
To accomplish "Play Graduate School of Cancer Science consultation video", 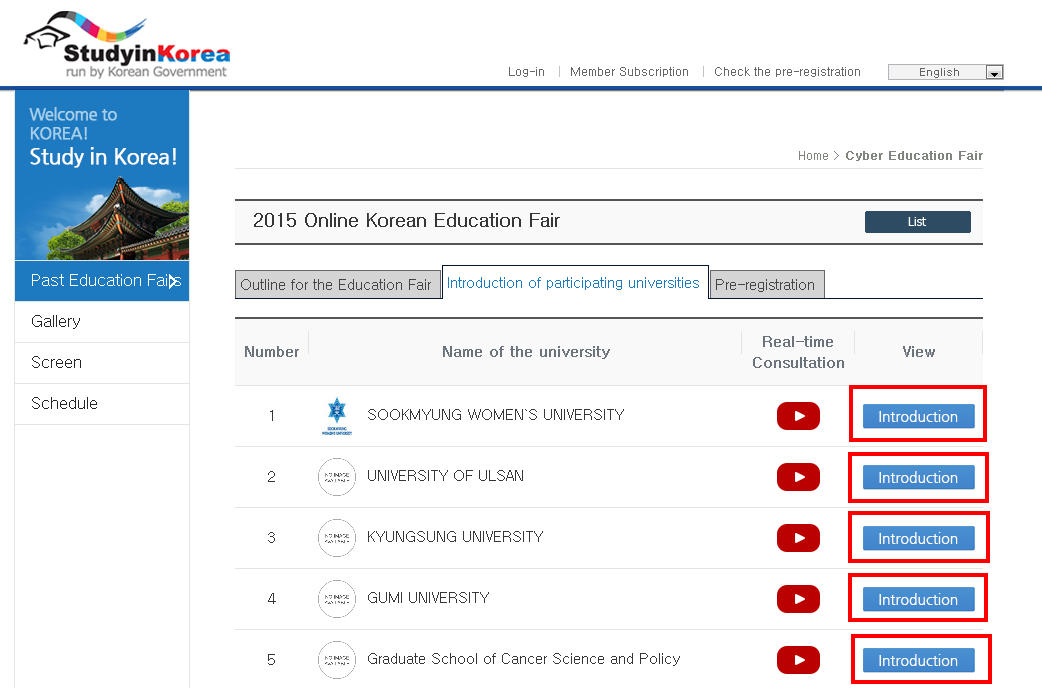I will click(x=798, y=660).
